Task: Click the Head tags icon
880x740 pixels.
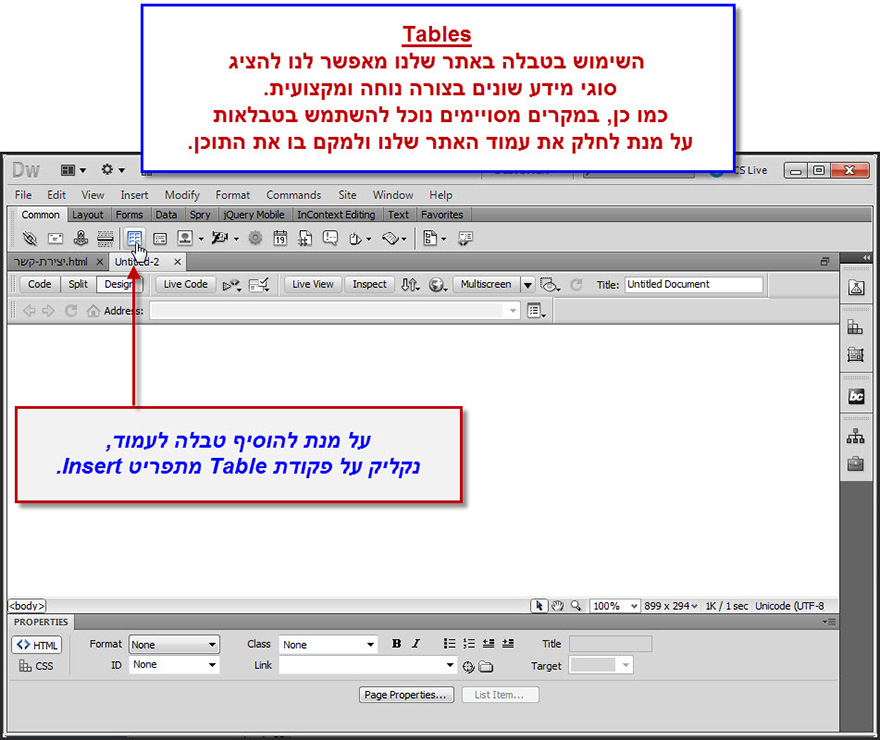Action: click(355, 239)
